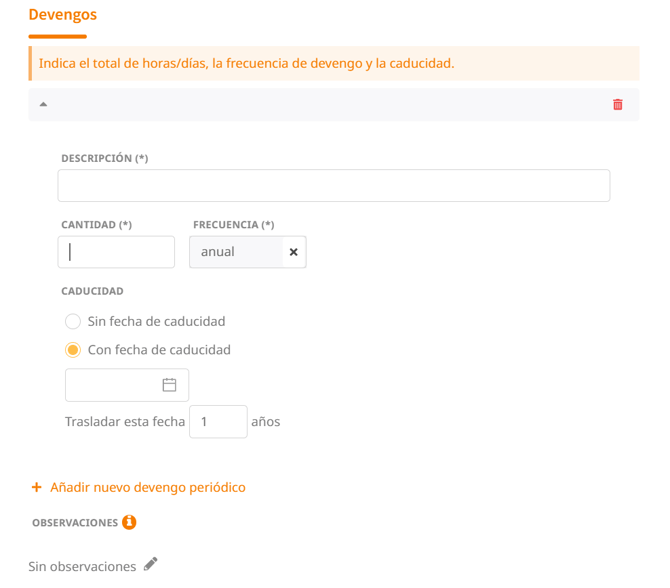Click the plus icon beside Añadir nuevo devengo

(x=37, y=487)
